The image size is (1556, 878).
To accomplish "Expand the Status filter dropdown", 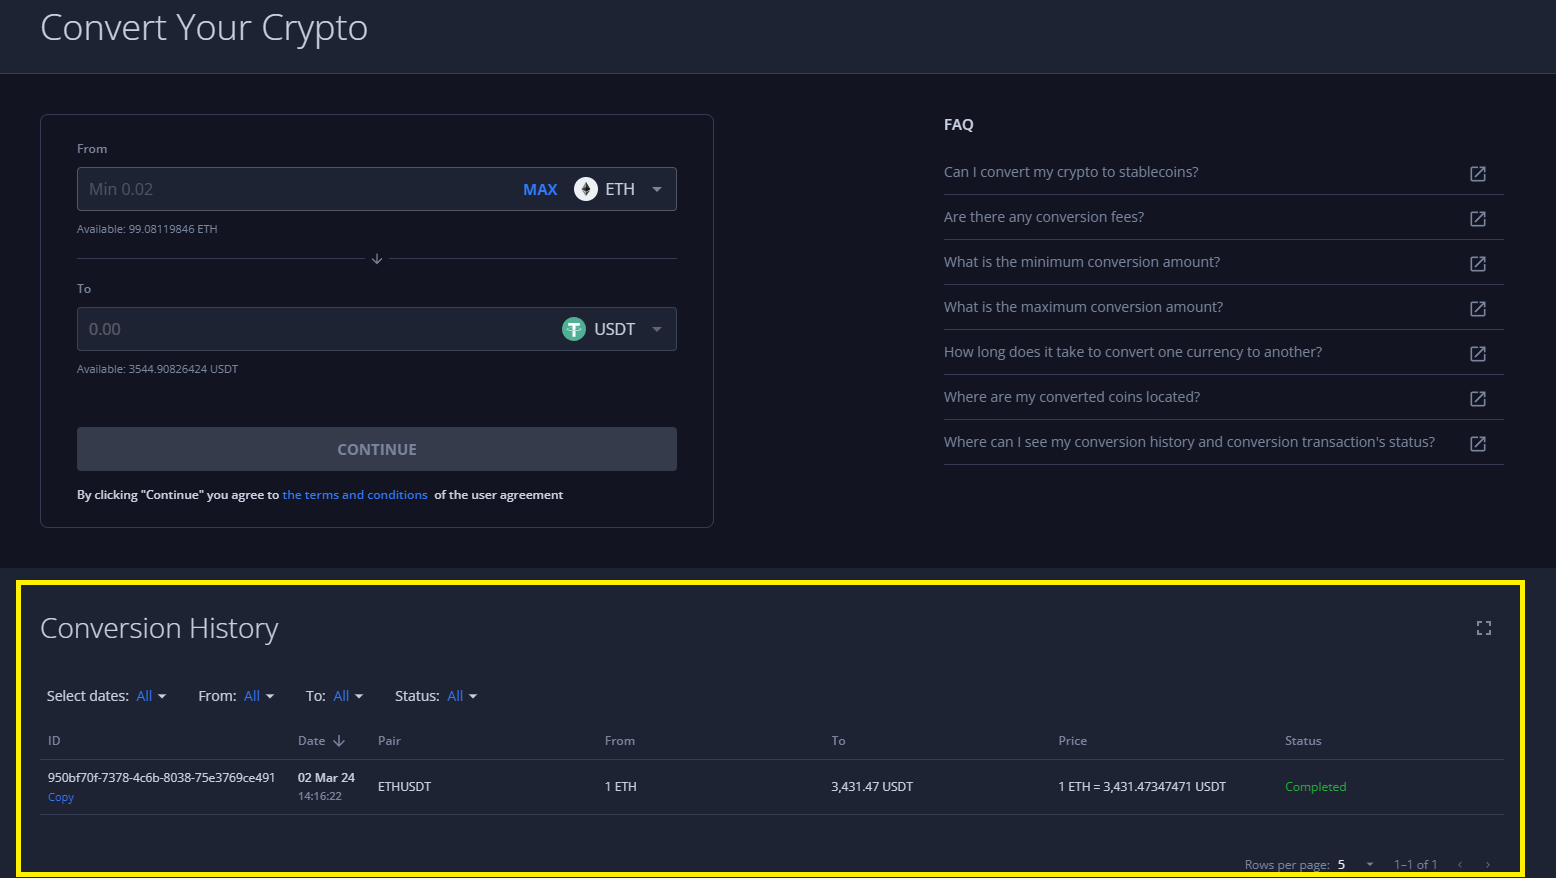I will (462, 696).
